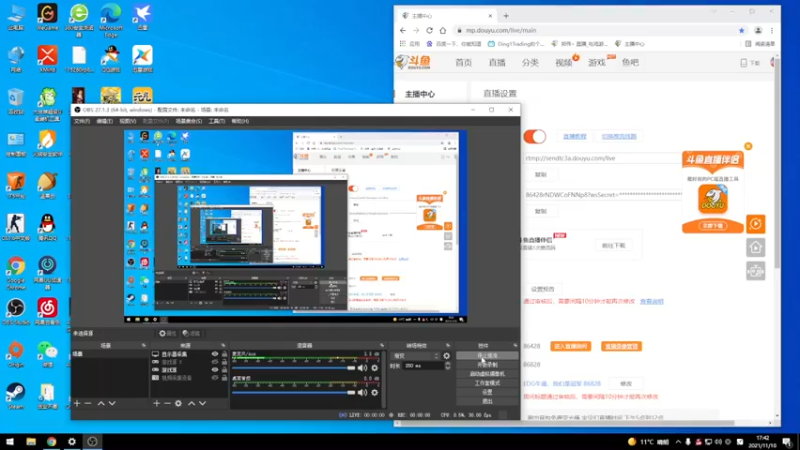Image resolution: width=800 pixels, height=450 pixels.
Task: Toggle visibility of video capture device source
Action: [215, 378]
